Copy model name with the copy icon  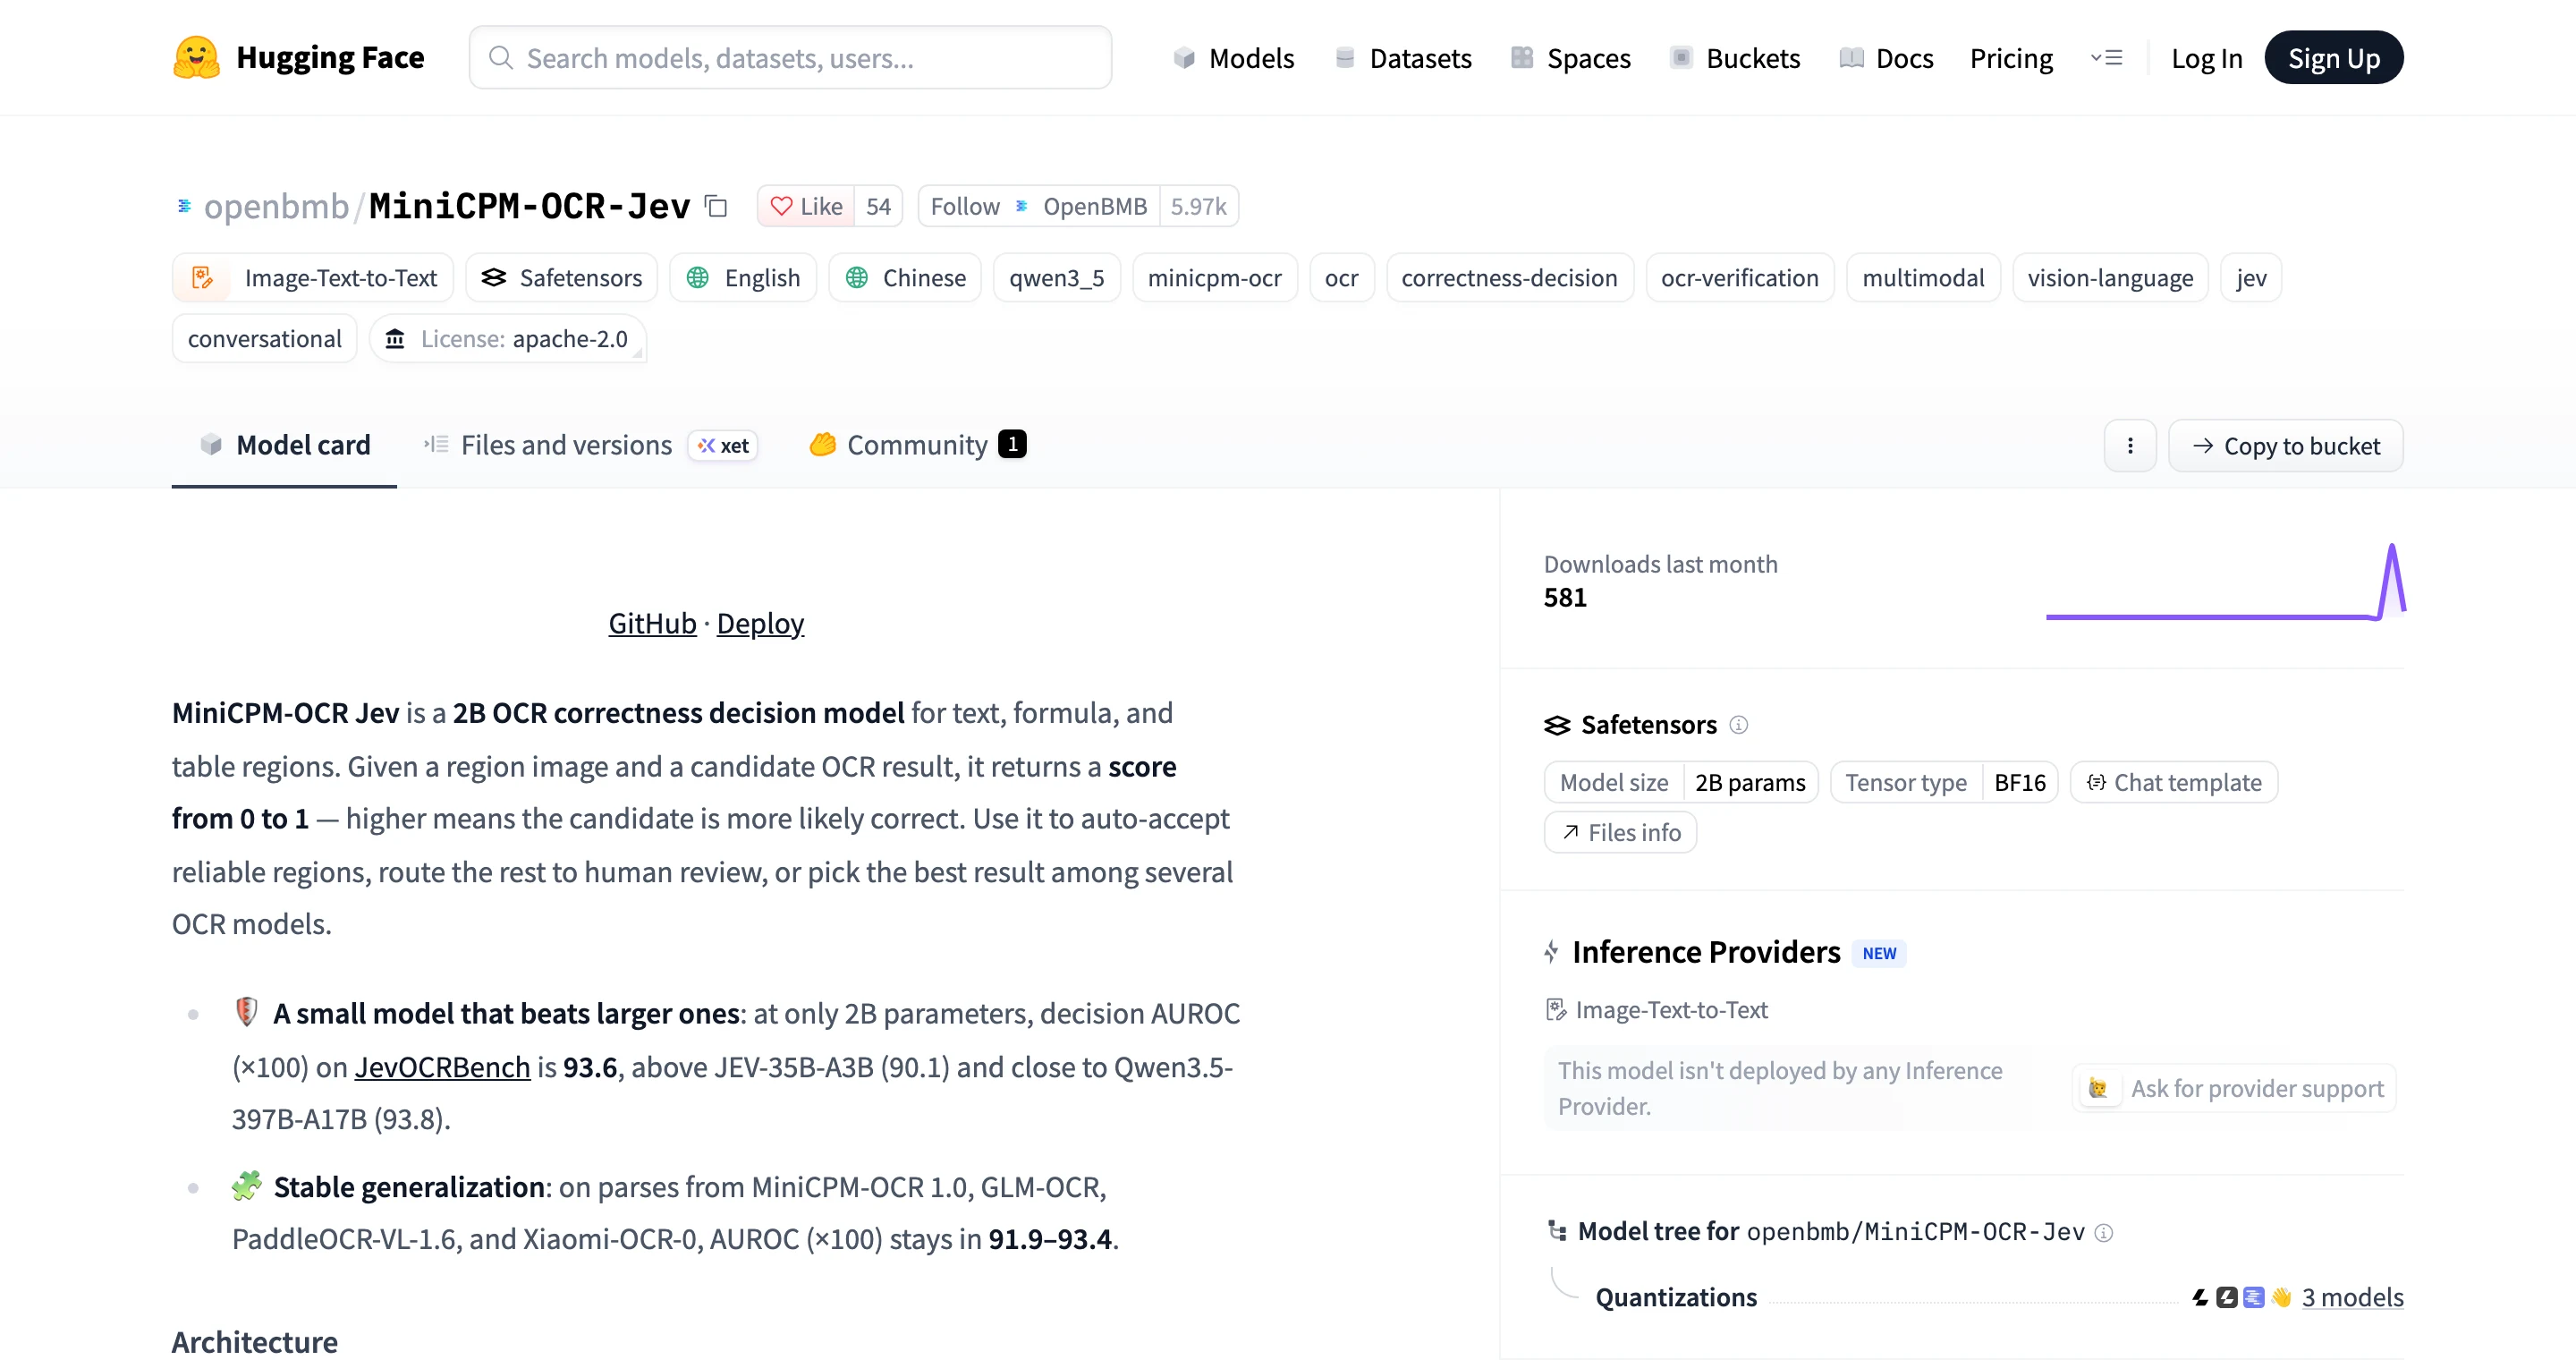coord(716,206)
